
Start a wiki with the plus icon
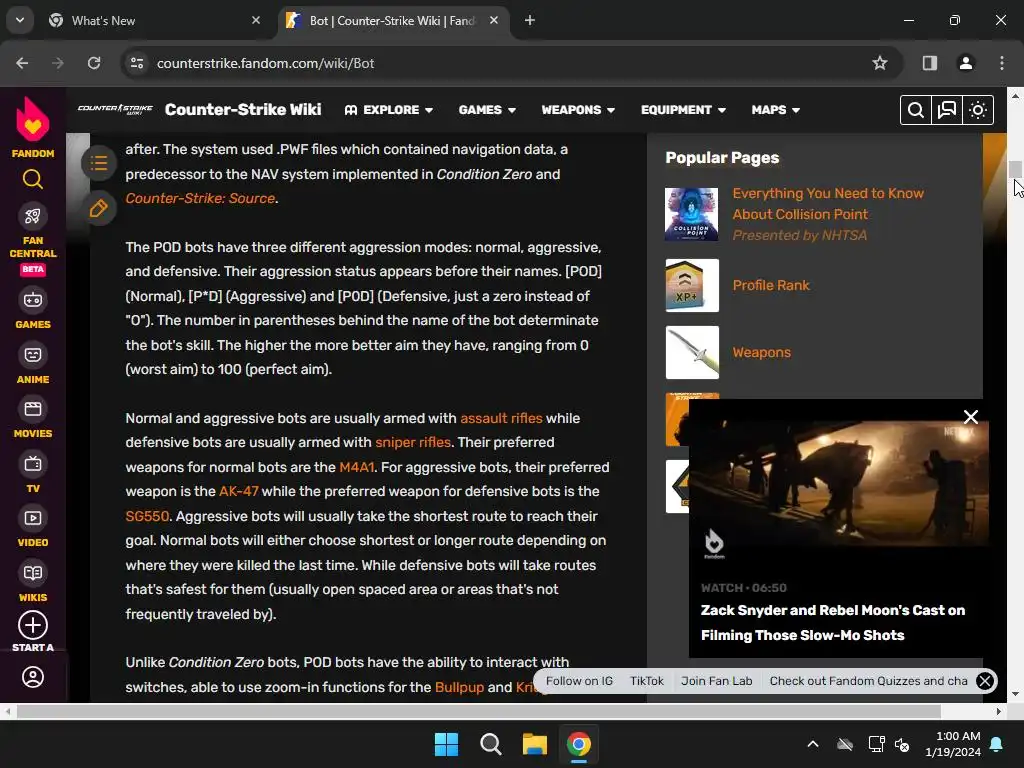point(33,625)
